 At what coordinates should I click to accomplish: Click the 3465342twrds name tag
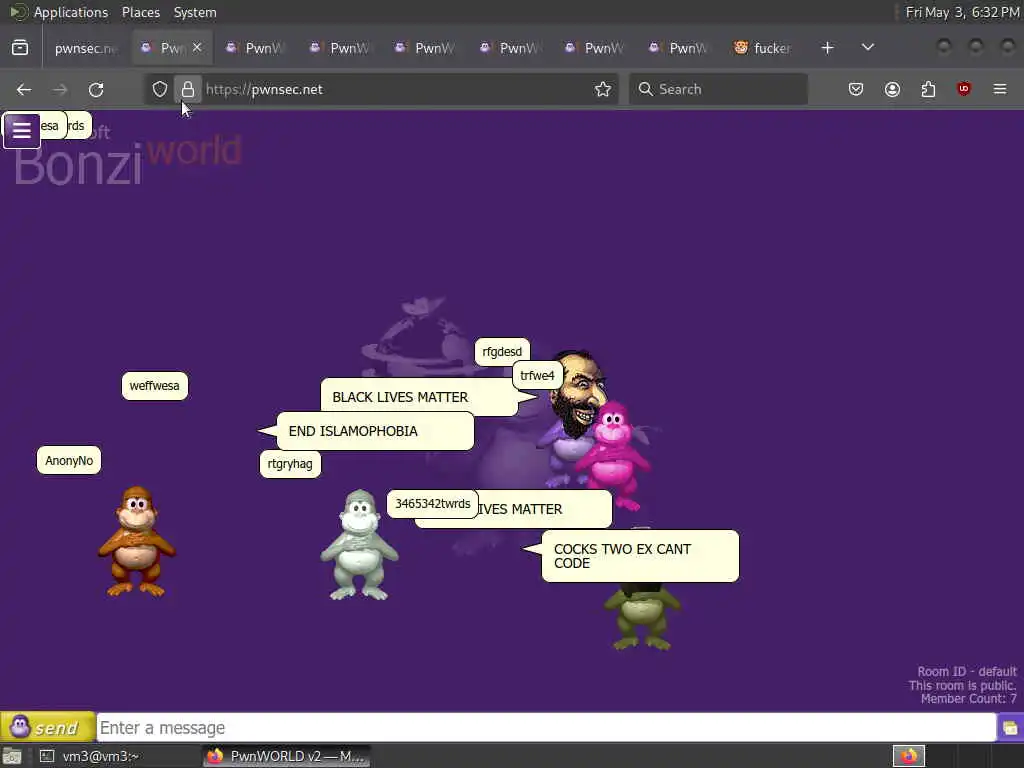432,504
